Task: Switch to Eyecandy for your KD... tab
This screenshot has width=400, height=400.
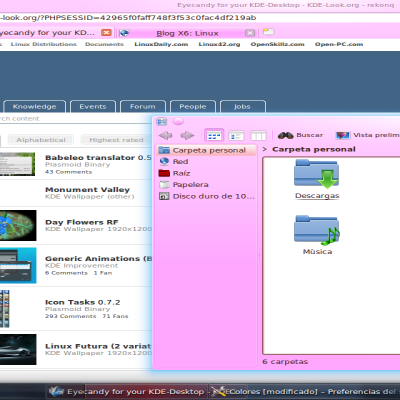Action: [x=47, y=33]
